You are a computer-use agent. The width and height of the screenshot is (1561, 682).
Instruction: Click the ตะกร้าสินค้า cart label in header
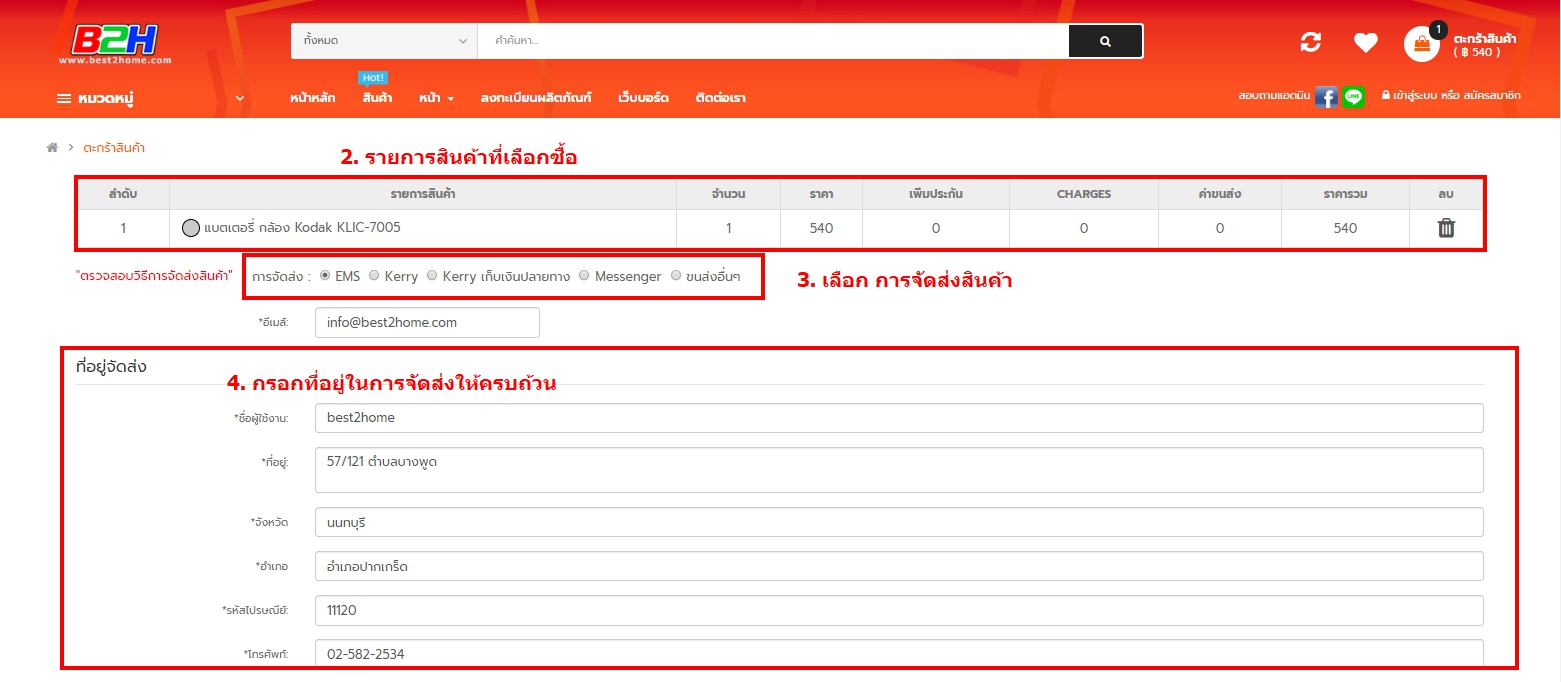(x=1485, y=38)
